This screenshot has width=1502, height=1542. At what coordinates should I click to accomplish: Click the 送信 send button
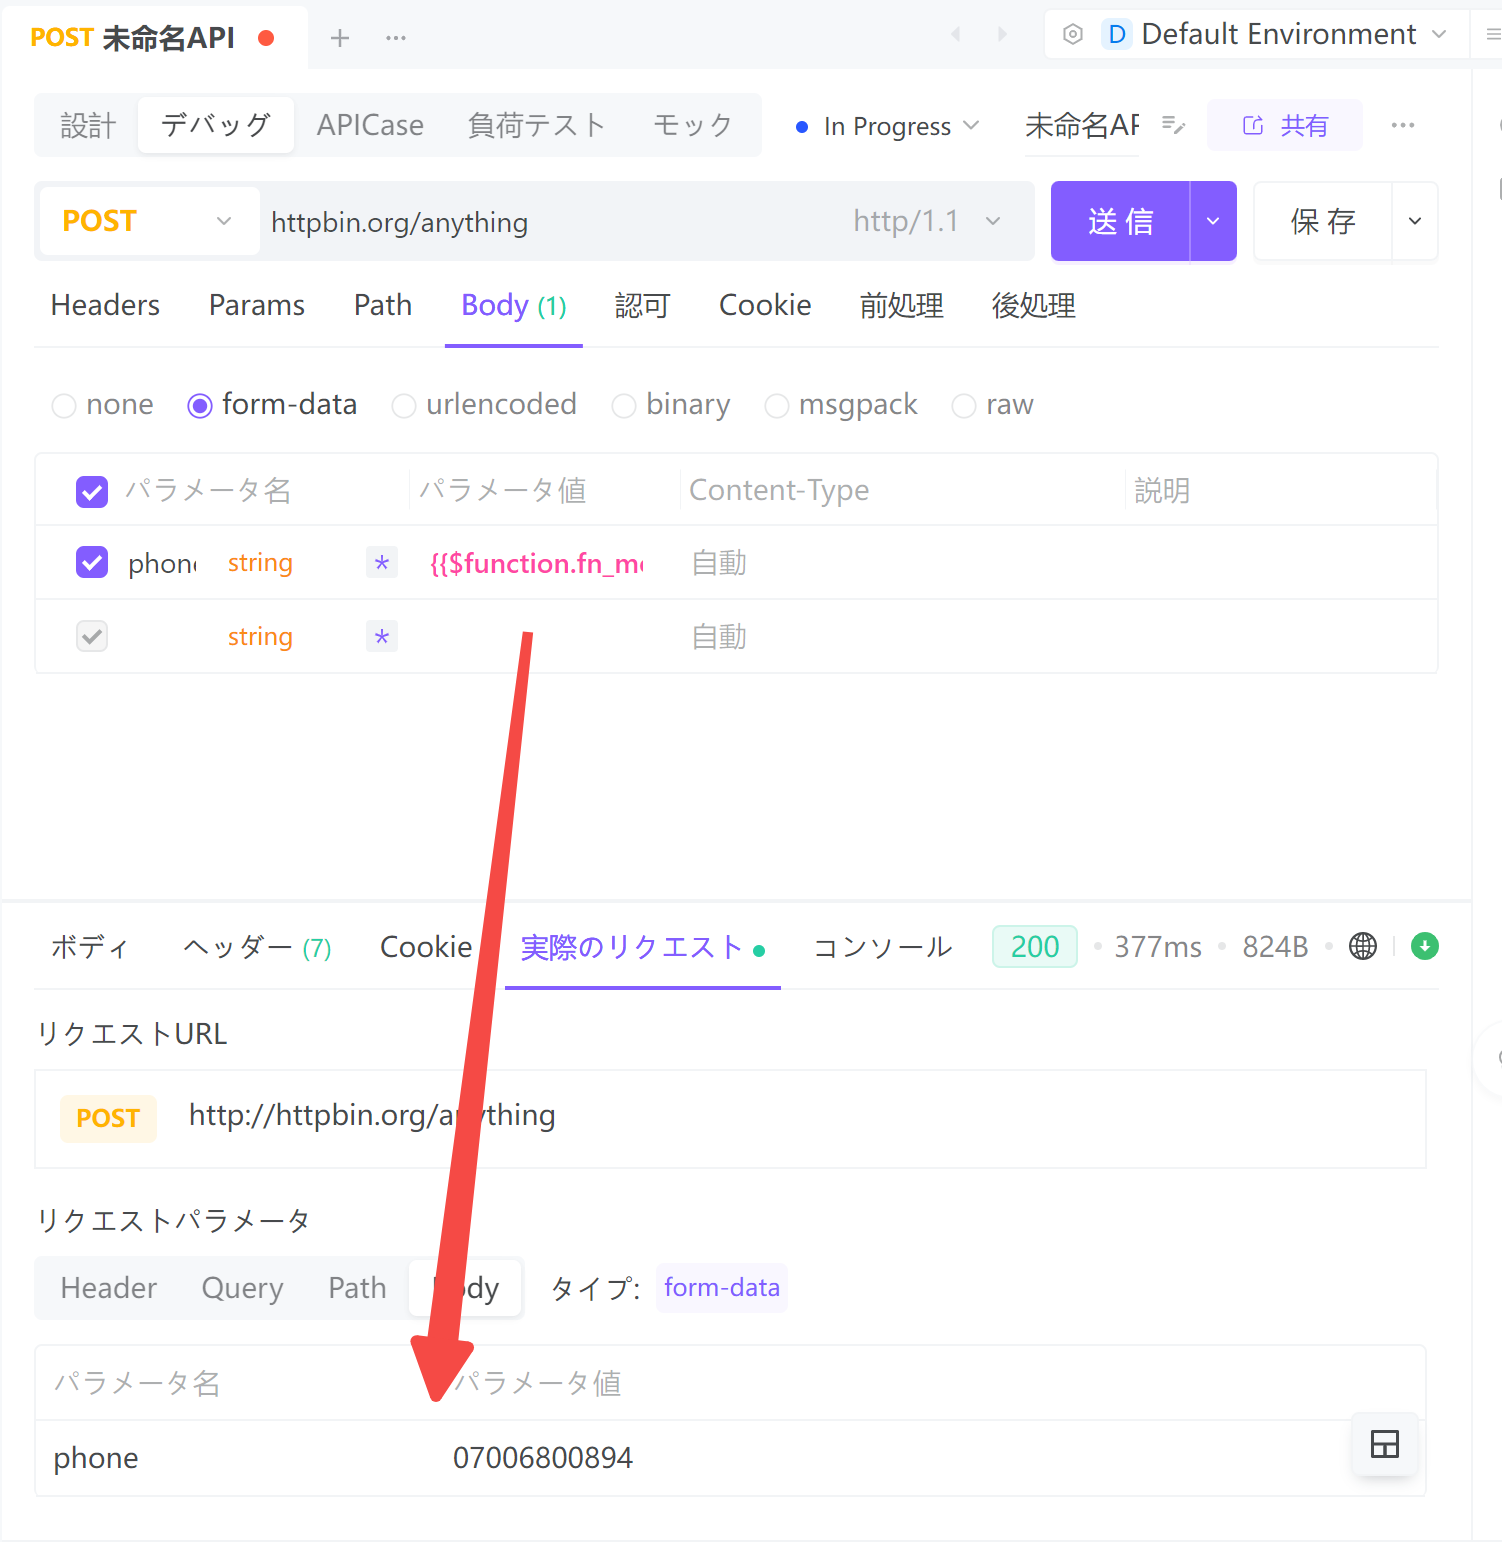pyautogui.click(x=1120, y=221)
